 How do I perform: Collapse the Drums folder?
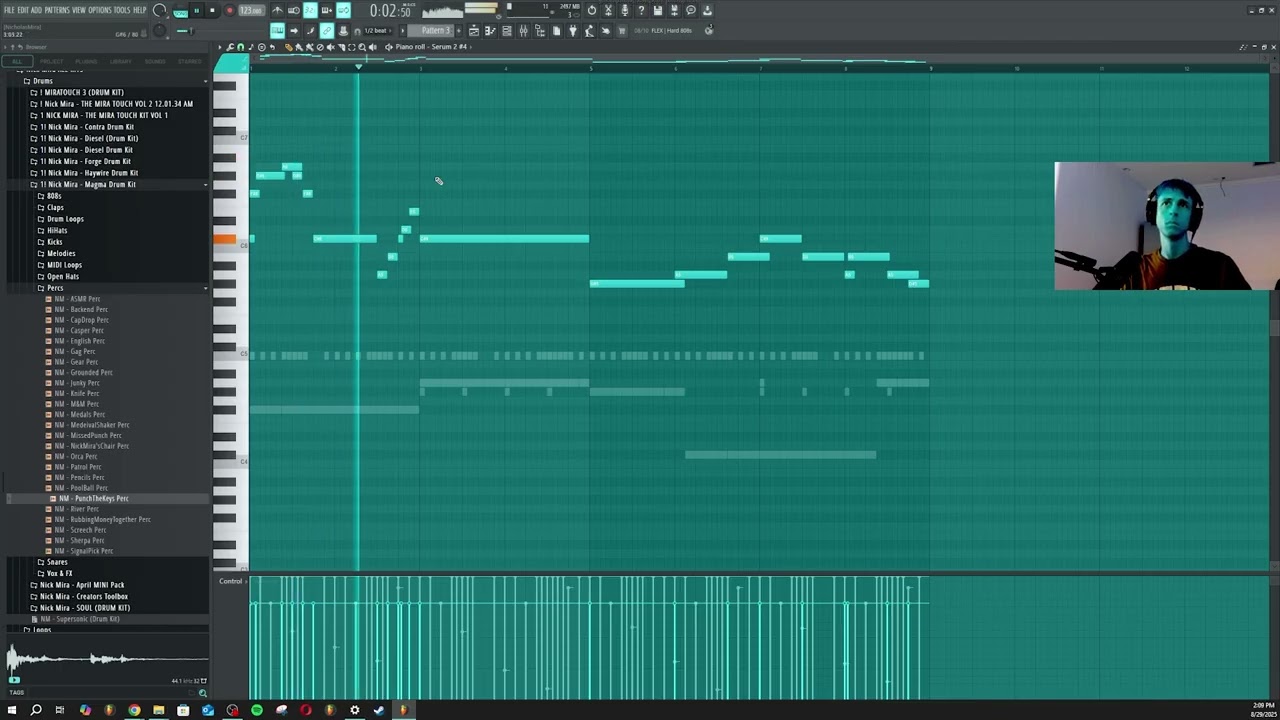tap(43, 81)
